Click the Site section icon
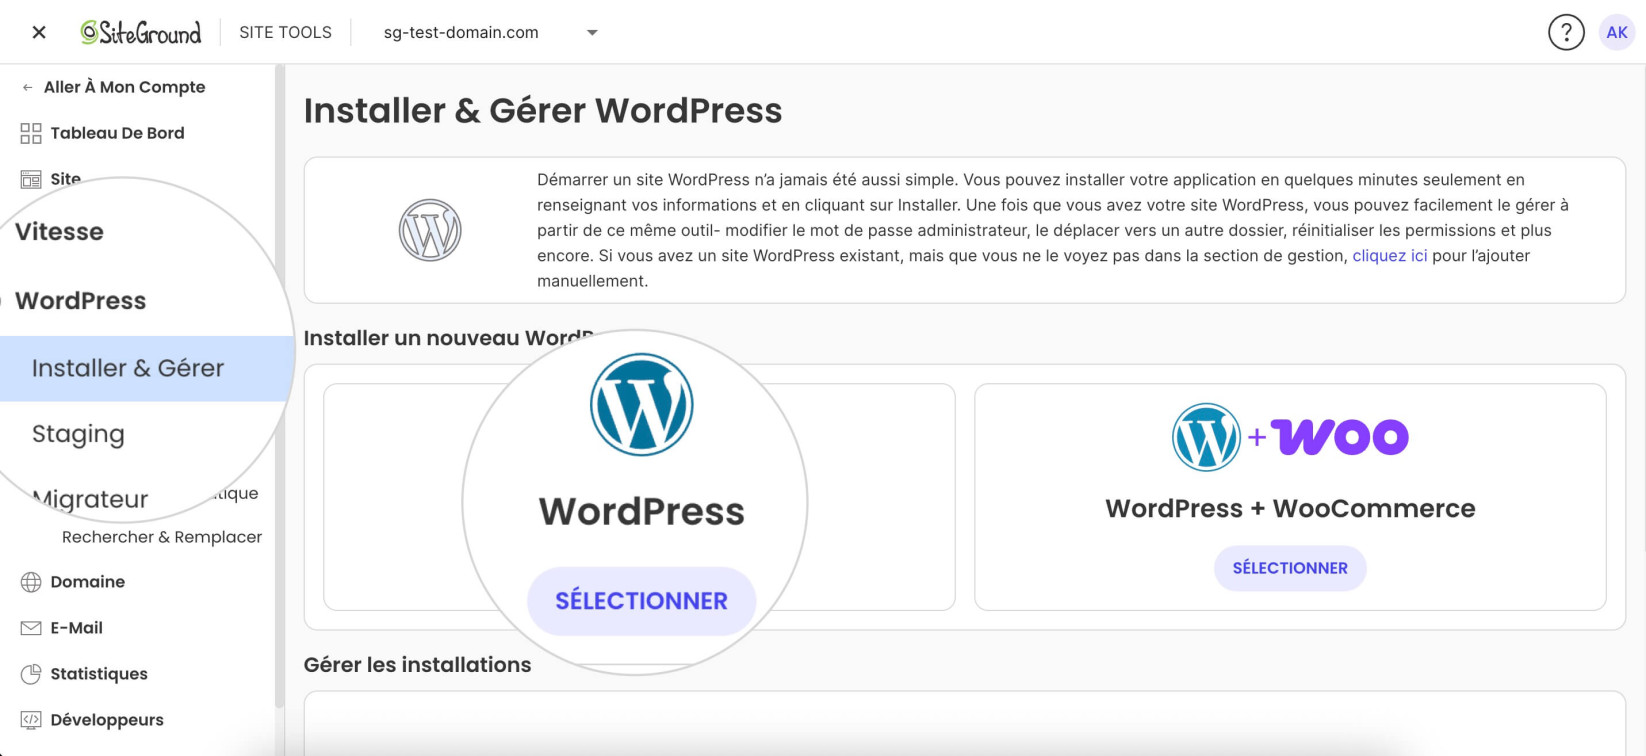The image size is (1646, 756). click(x=31, y=179)
